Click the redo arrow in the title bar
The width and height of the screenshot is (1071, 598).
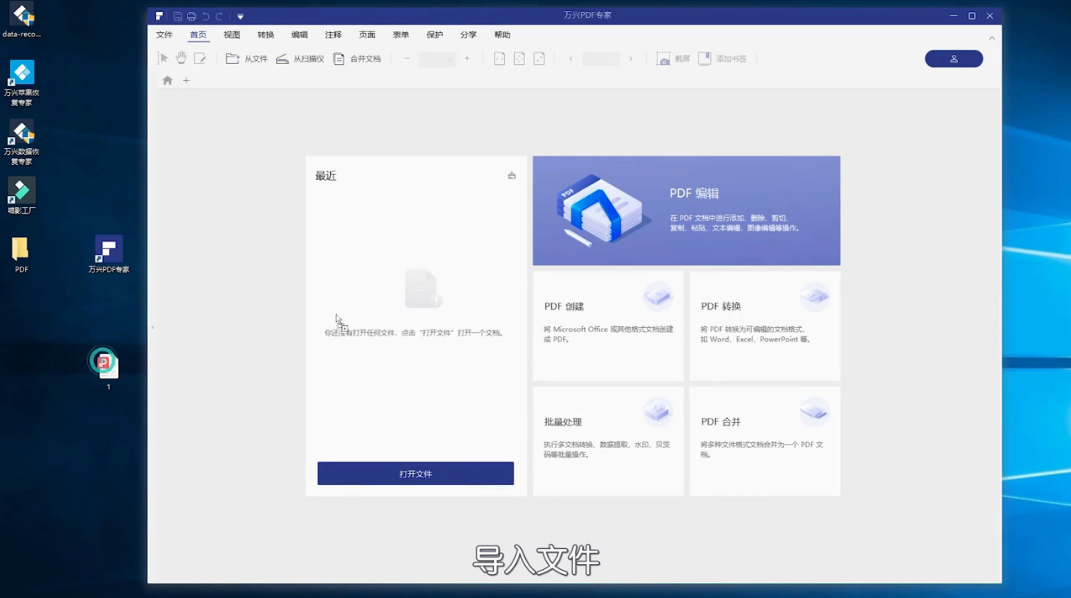pyautogui.click(x=219, y=16)
